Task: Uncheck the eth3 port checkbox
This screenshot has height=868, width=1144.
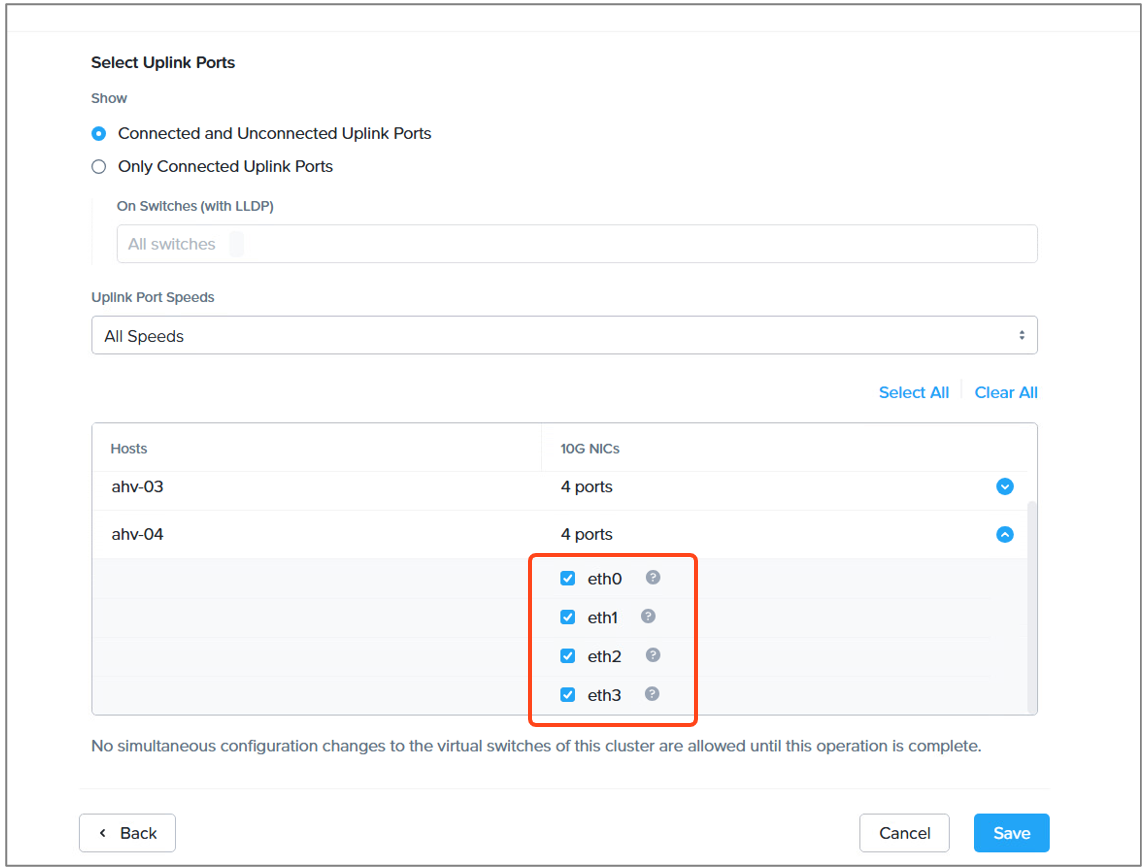Action: pyautogui.click(x=568, y=694)
